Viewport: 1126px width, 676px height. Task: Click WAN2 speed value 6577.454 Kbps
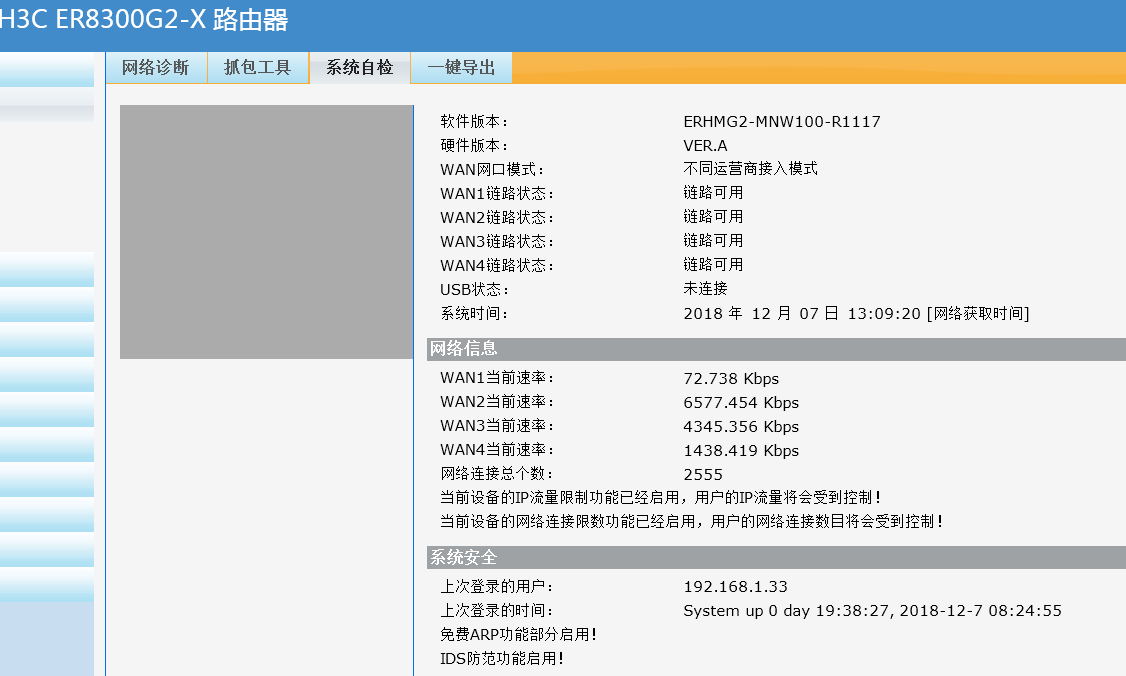pyautogui.click(x=741, y=402)
